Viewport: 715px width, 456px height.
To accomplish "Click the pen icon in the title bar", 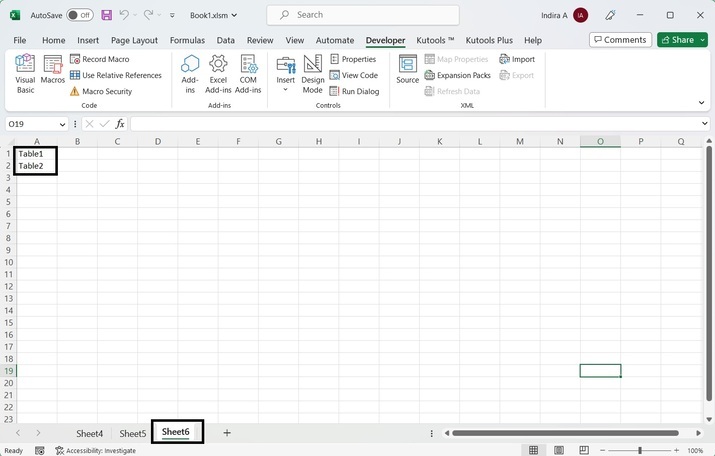I will point(610,15).
